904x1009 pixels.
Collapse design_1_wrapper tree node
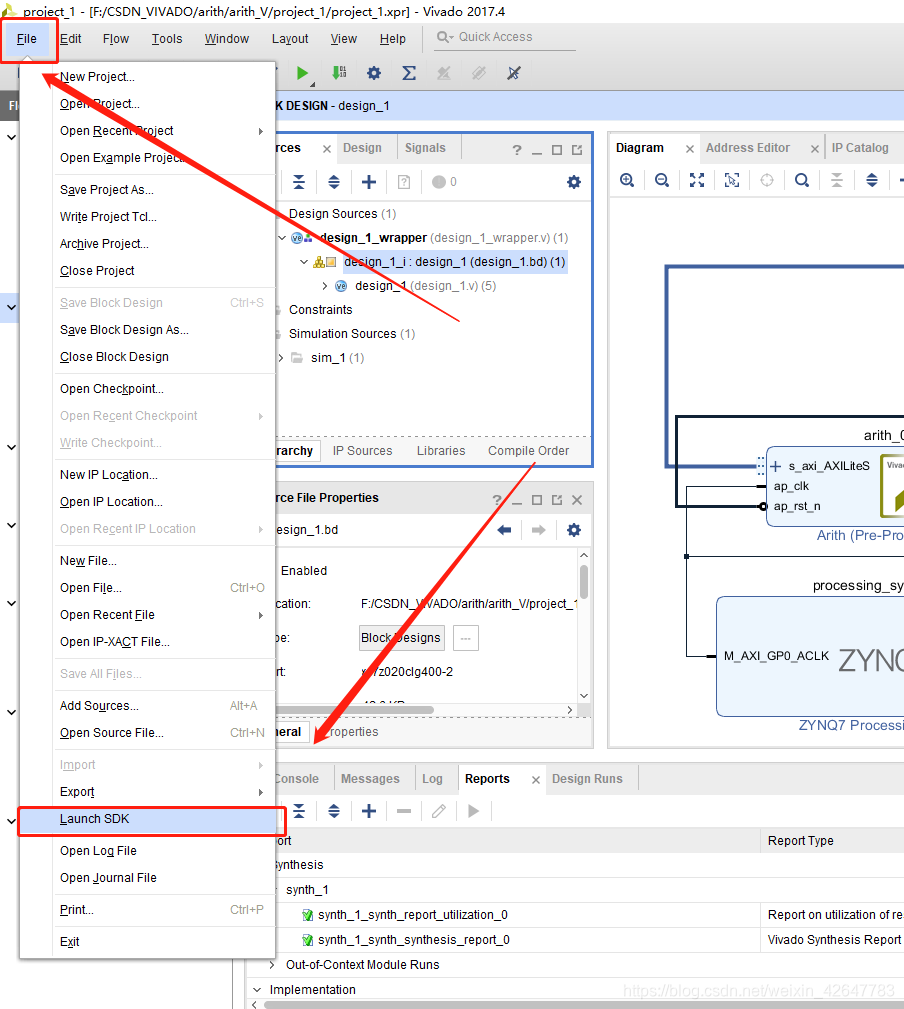[282, 238]
